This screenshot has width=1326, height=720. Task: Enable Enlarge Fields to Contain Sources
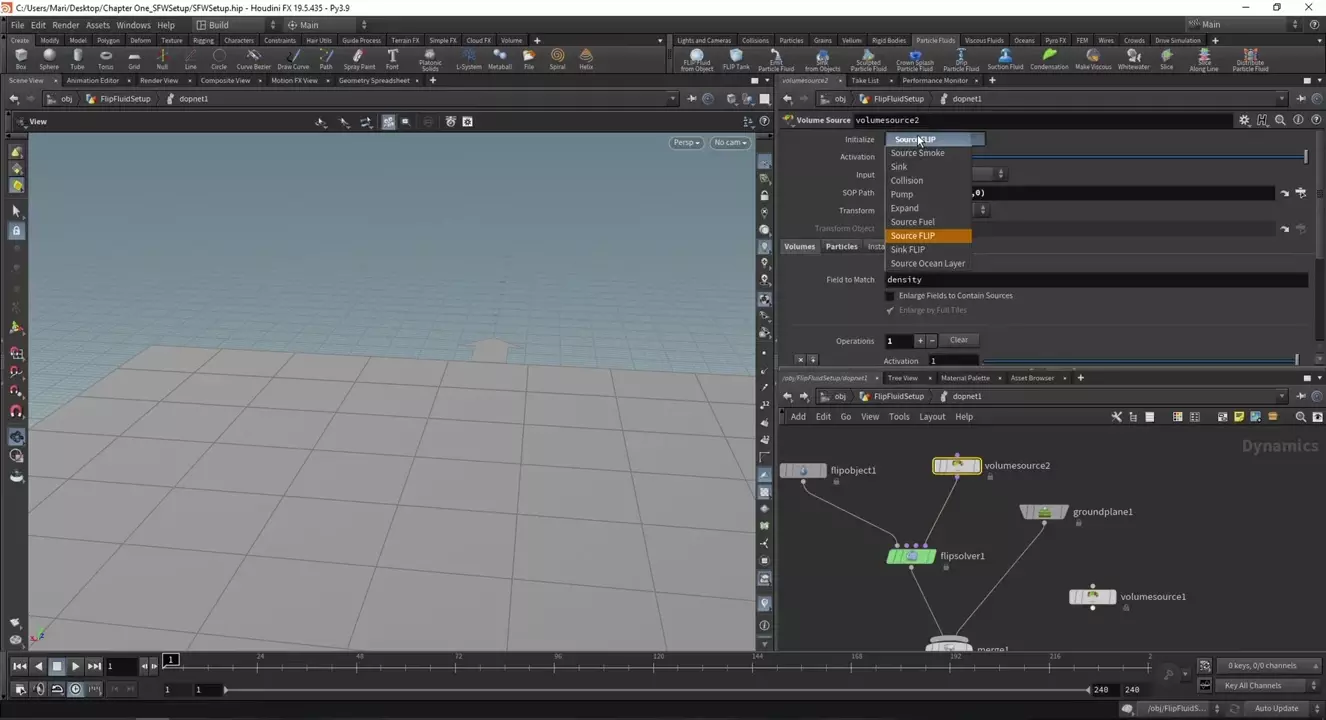point(890,296)
